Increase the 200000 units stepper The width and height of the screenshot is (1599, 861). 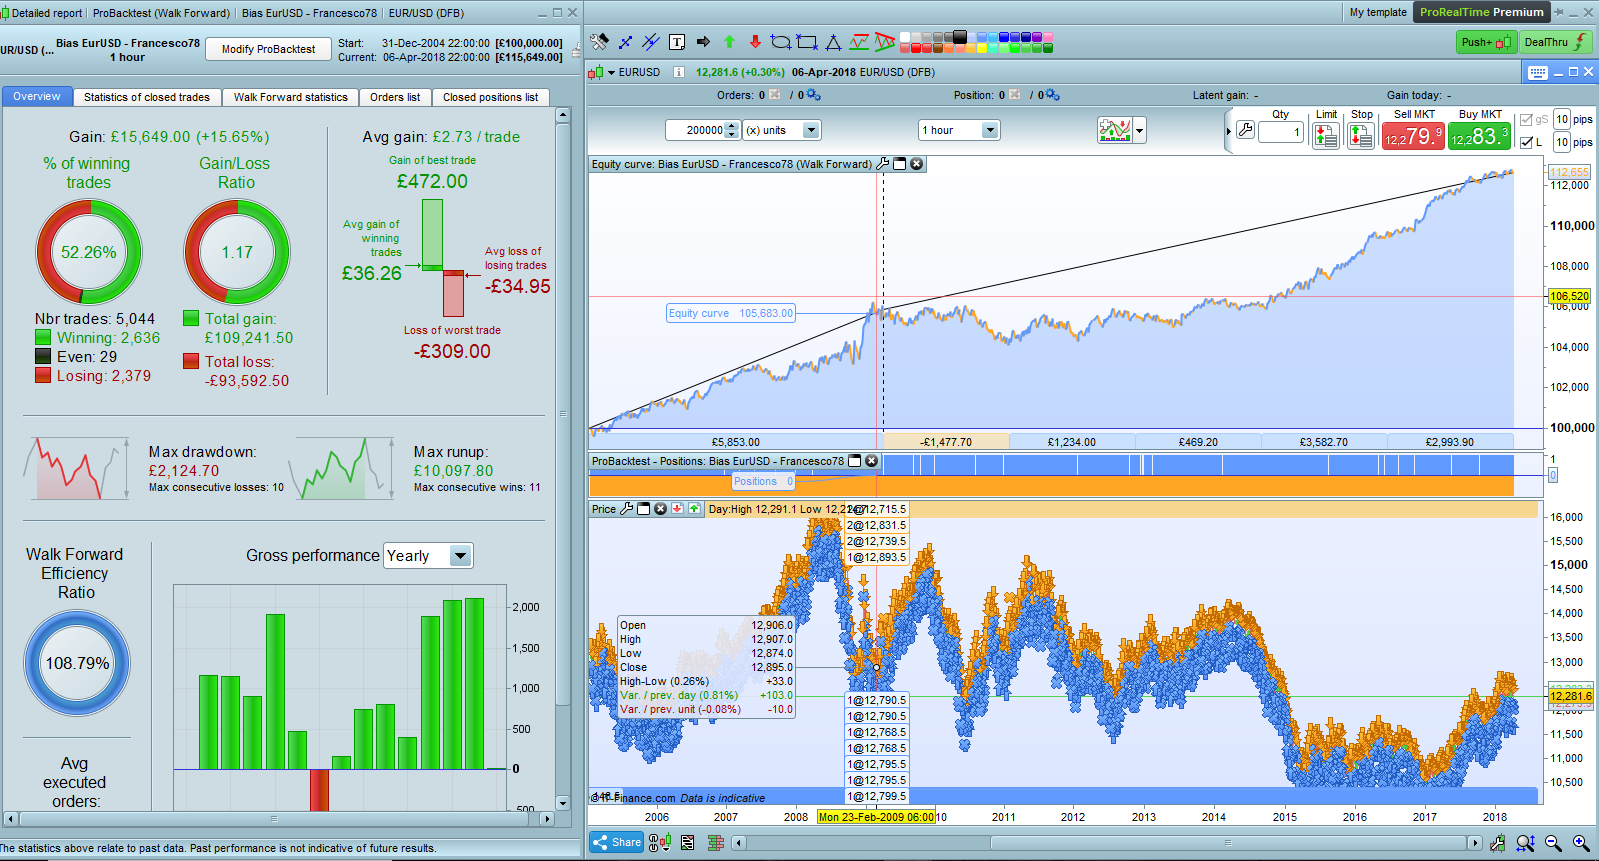coord(732,126)
